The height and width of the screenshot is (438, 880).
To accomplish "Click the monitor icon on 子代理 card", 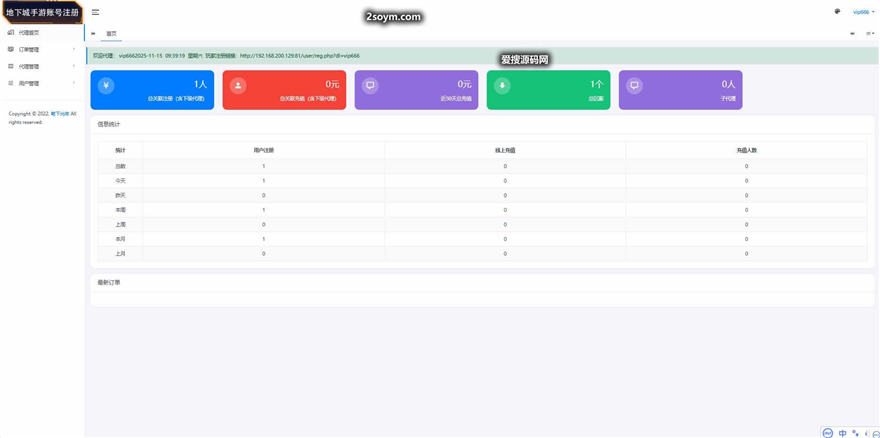I will click(x=634, y=86).
